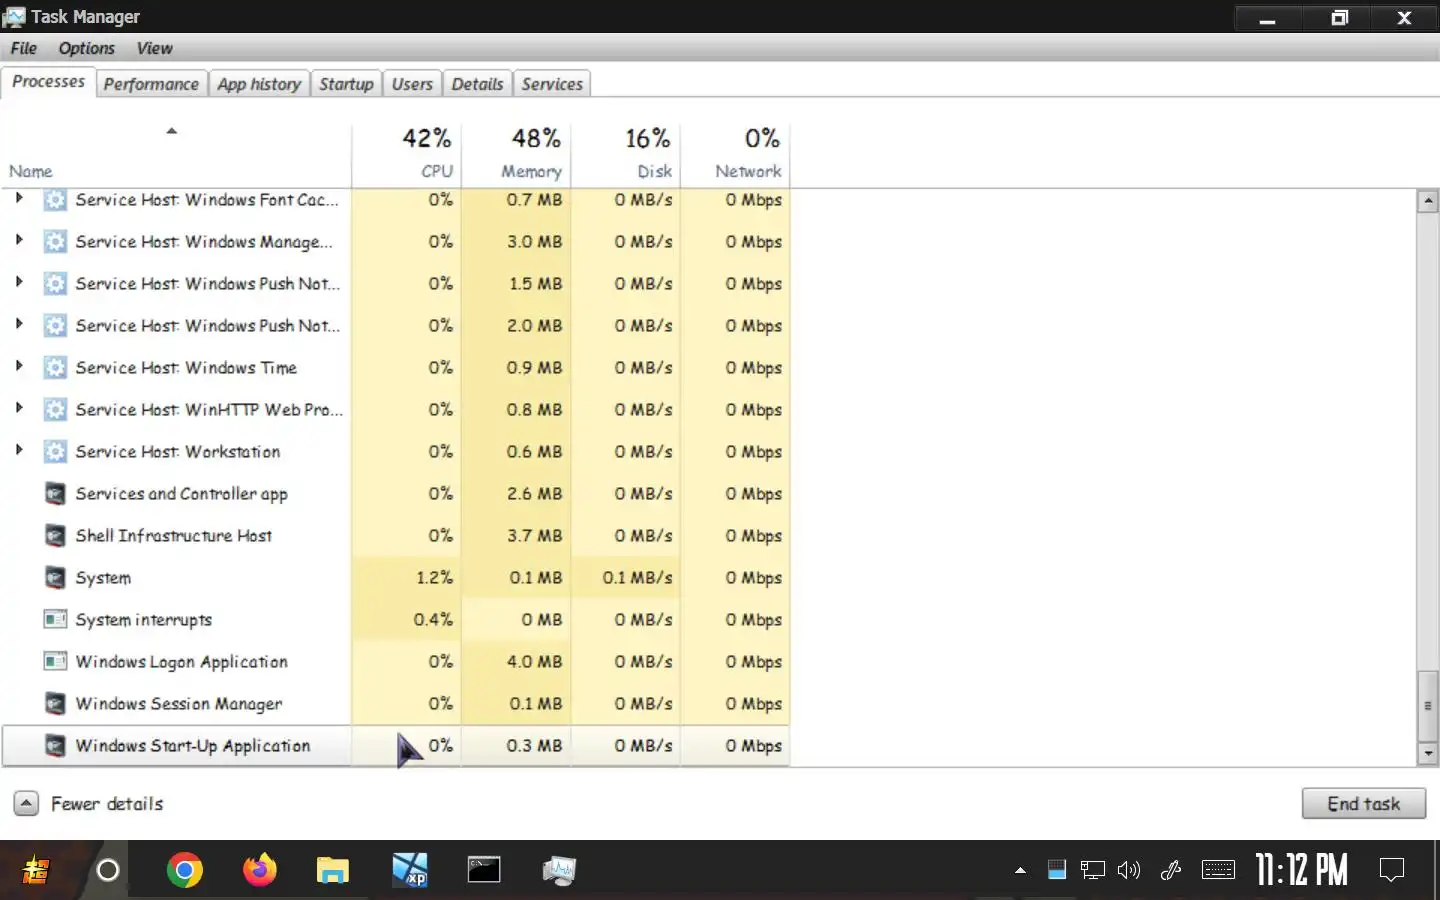Click the 1.2% CPU value for System
The height and width of the screenshot is (900, 1440).
point(434,578)
